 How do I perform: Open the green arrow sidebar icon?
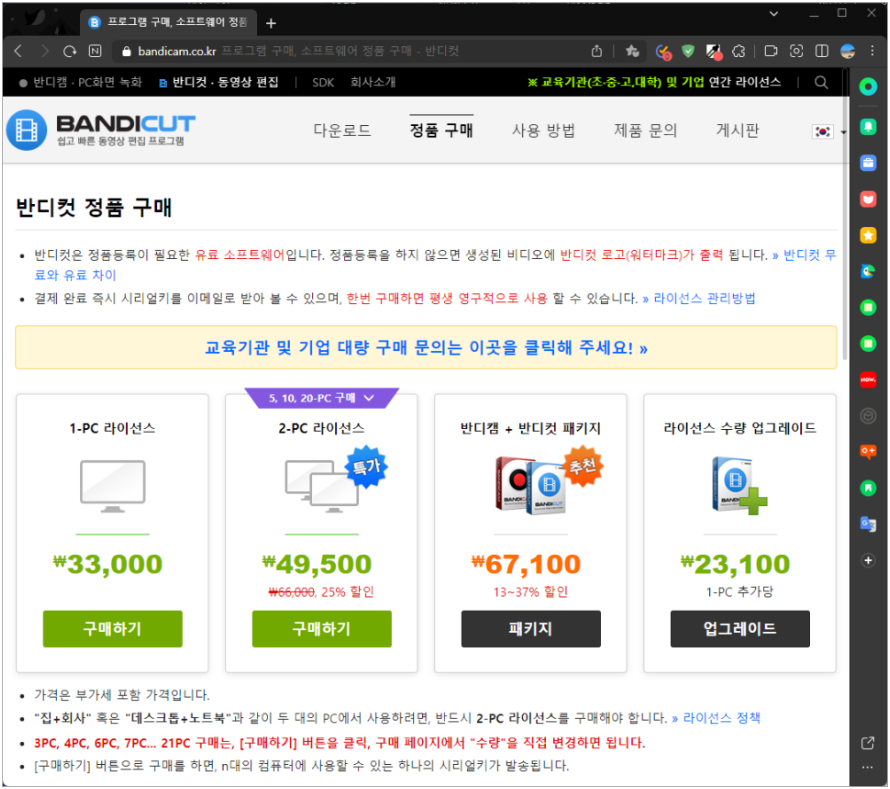(868, 488)
